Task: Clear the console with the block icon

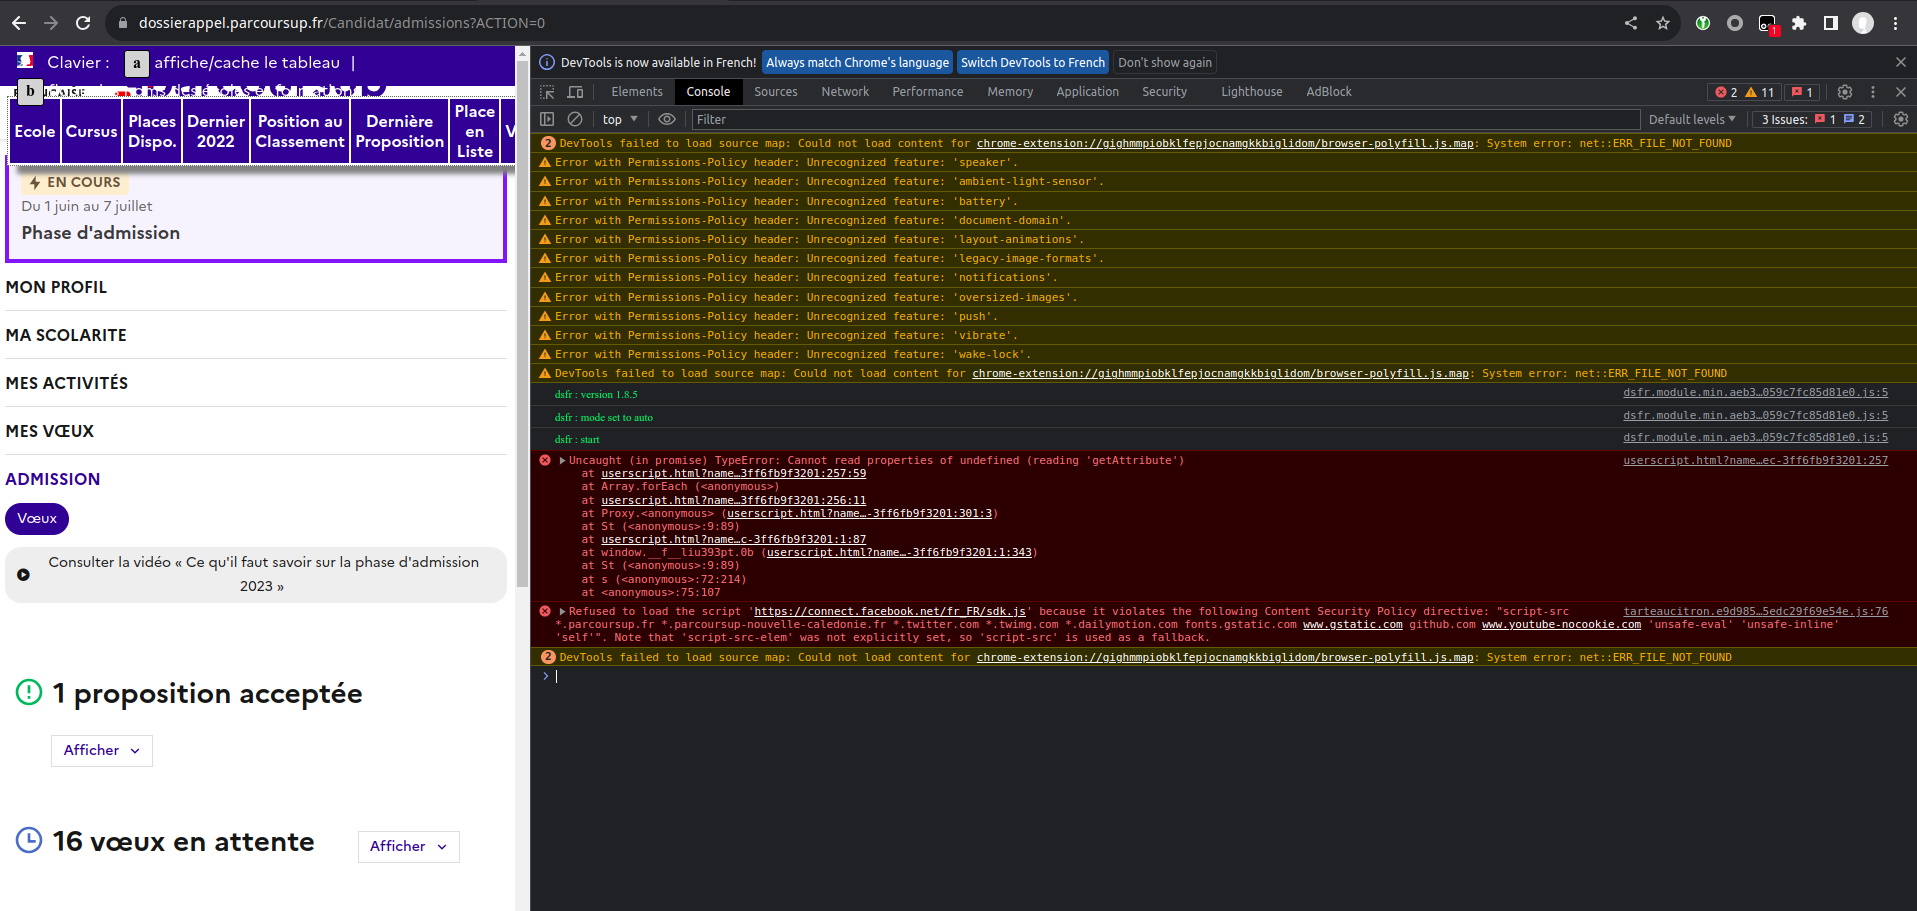Action: click(575, 119)
